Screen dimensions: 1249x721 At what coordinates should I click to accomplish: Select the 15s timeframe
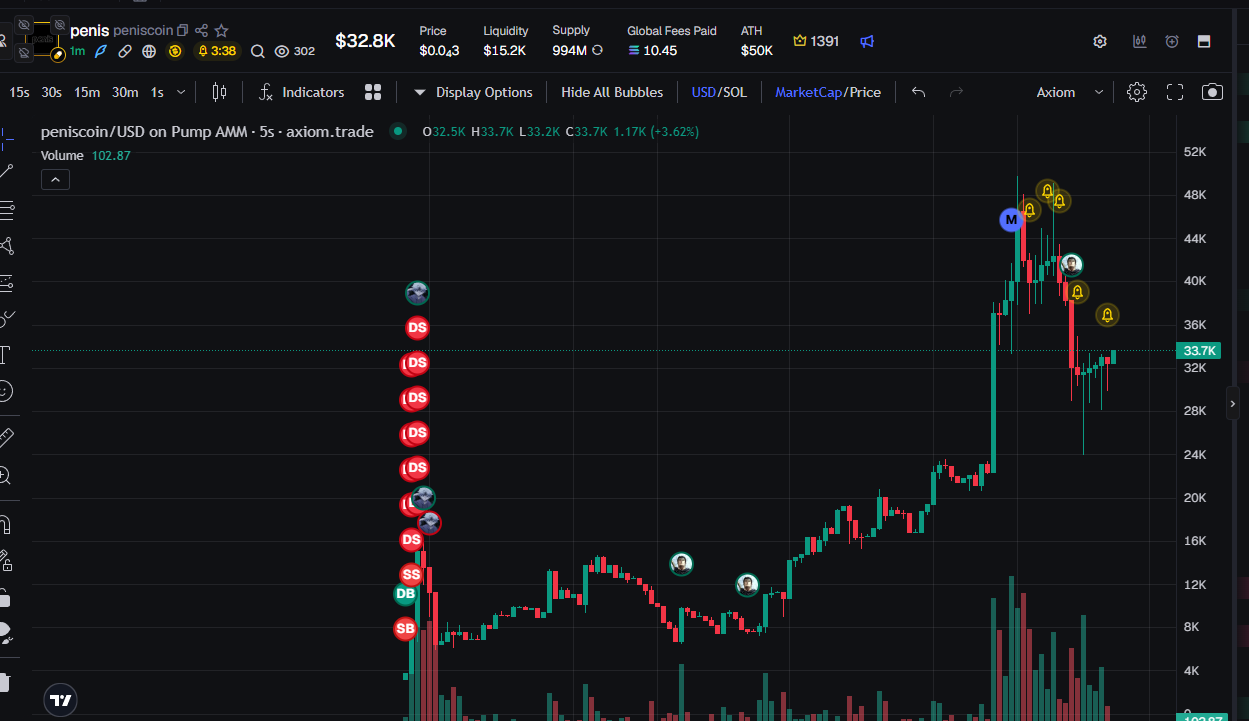(x=19, y=92)
